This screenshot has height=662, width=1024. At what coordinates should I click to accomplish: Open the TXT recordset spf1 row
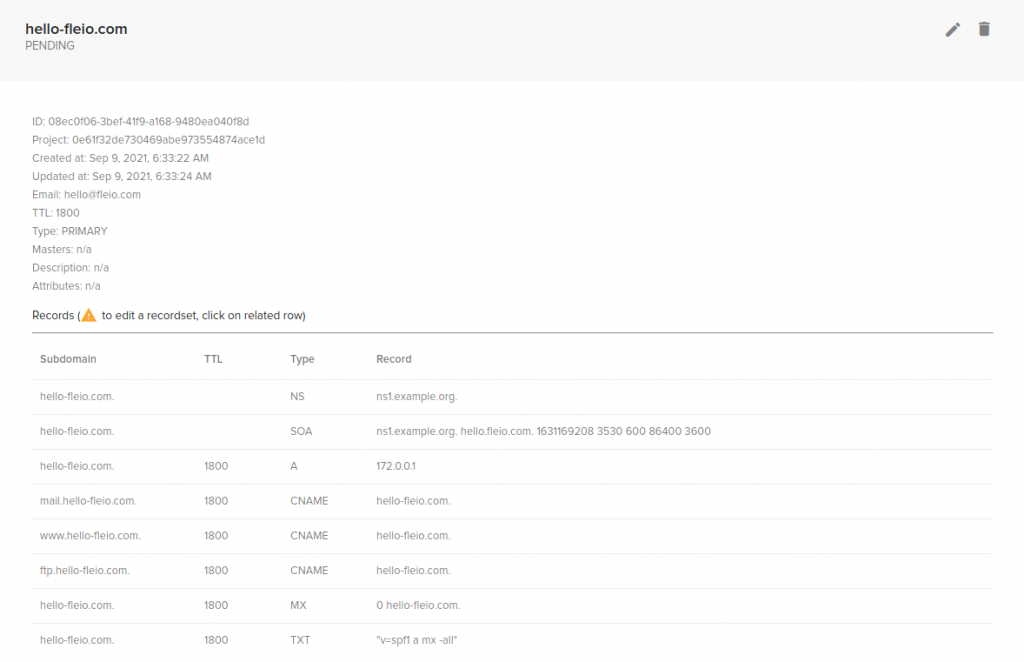(513, 640)
